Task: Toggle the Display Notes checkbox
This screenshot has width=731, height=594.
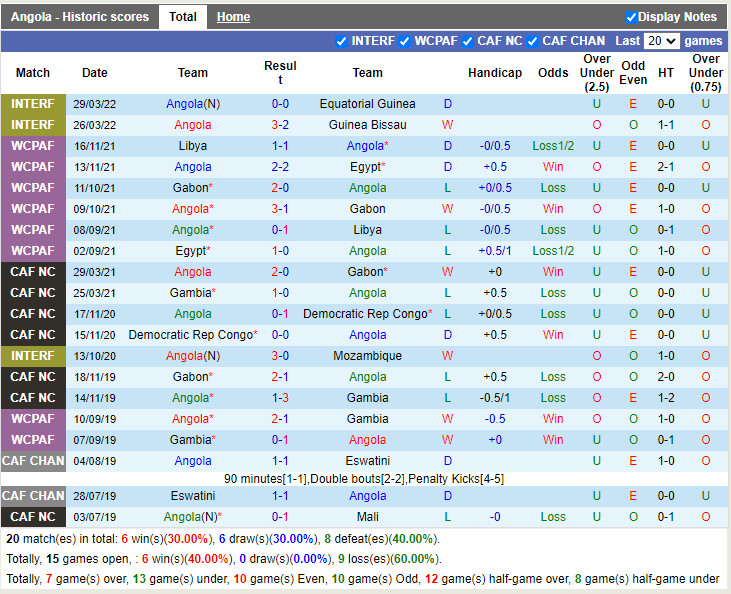Action: 631,17
